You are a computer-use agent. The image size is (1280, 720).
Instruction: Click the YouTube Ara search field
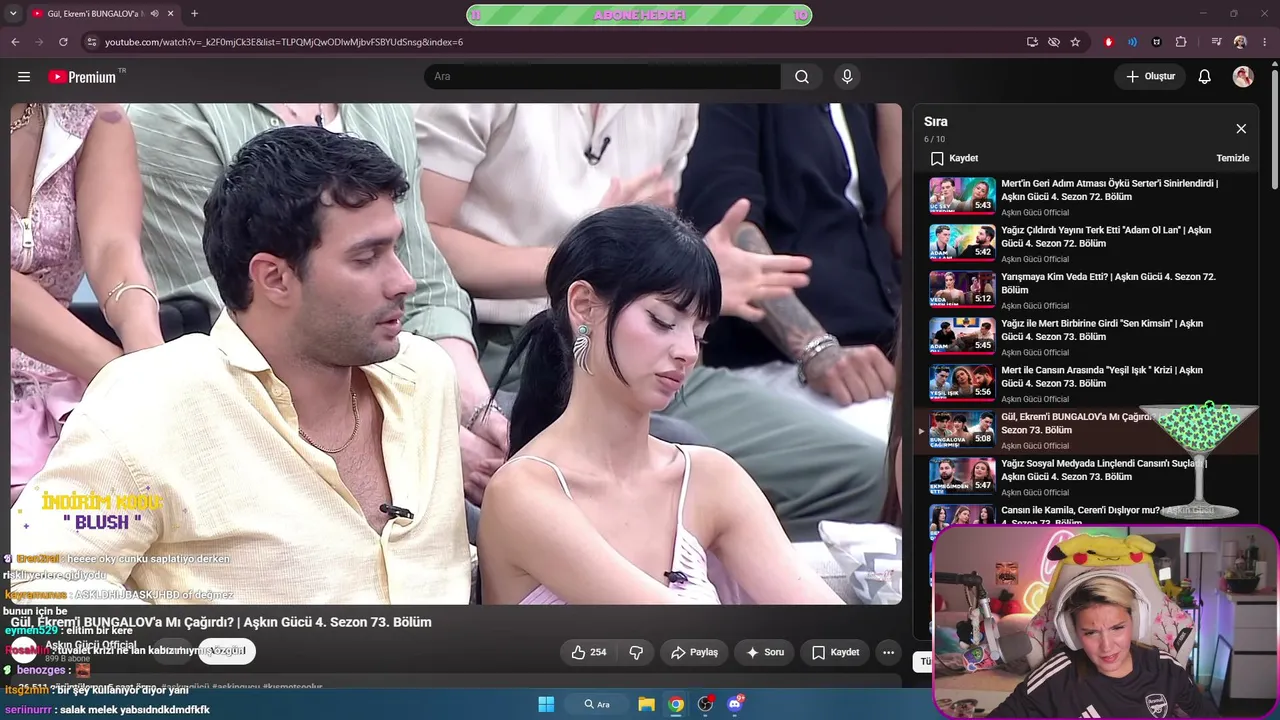(x=603, y=77)
